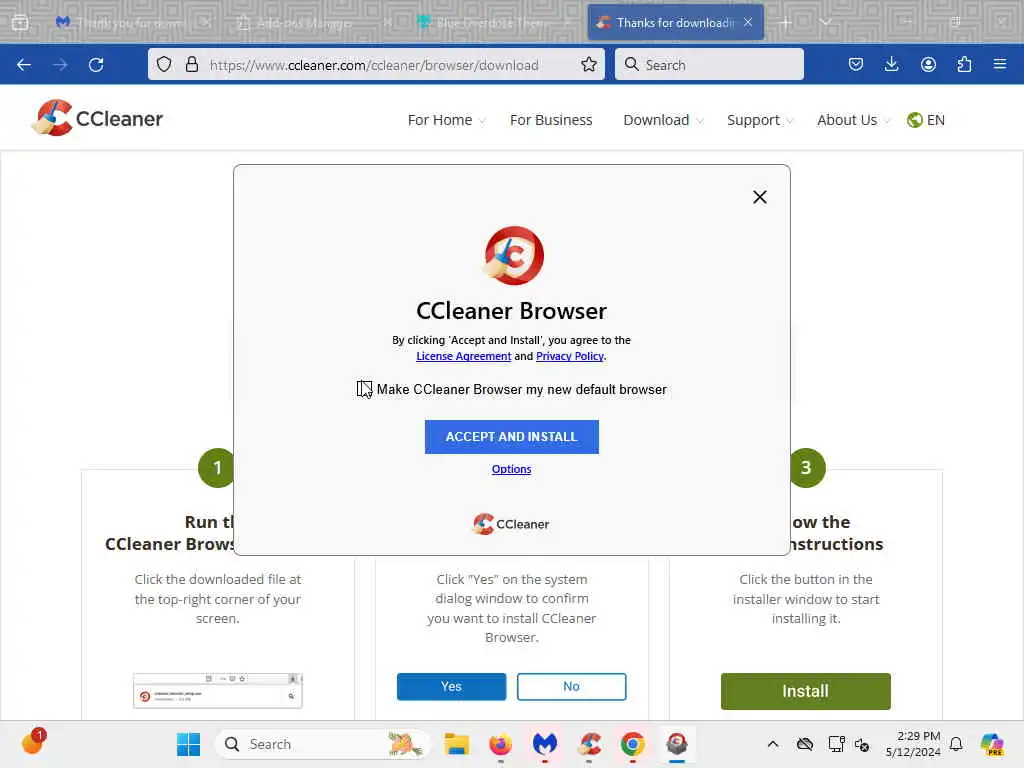The width and height of the screenshot is (1024, 768).
Task: Open Malwarebytes from the taskbar
Action: [545, 744]
